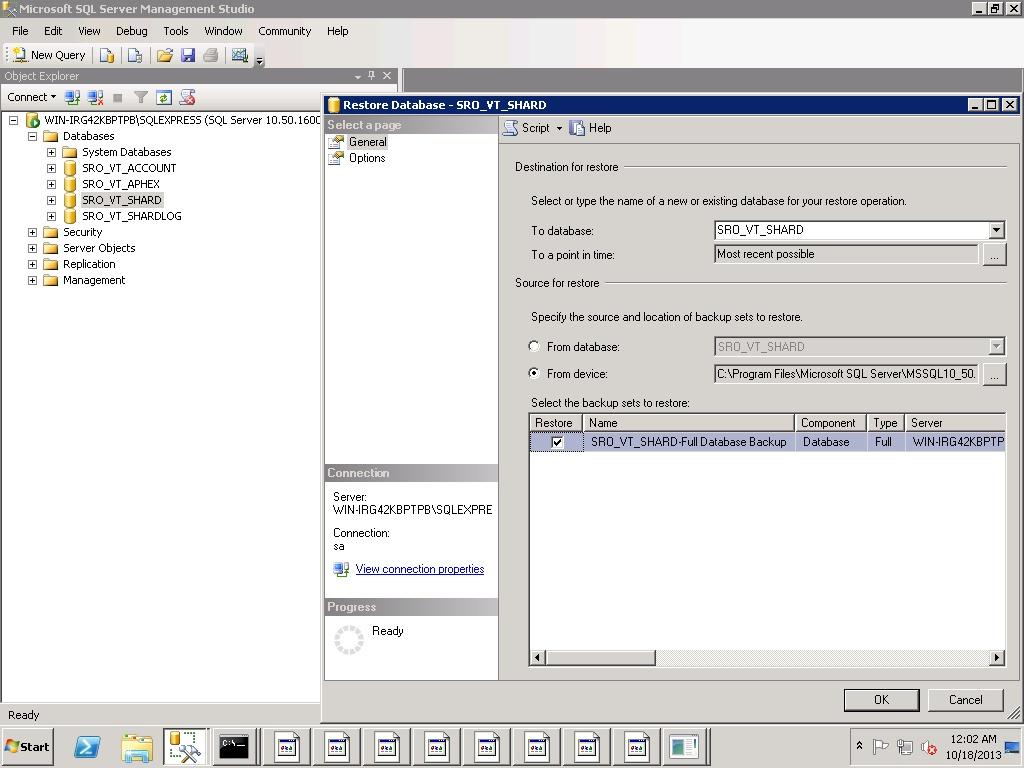Open Object Explorer window position arrow
Screen dimensions: 1024x768
[358, 76]
